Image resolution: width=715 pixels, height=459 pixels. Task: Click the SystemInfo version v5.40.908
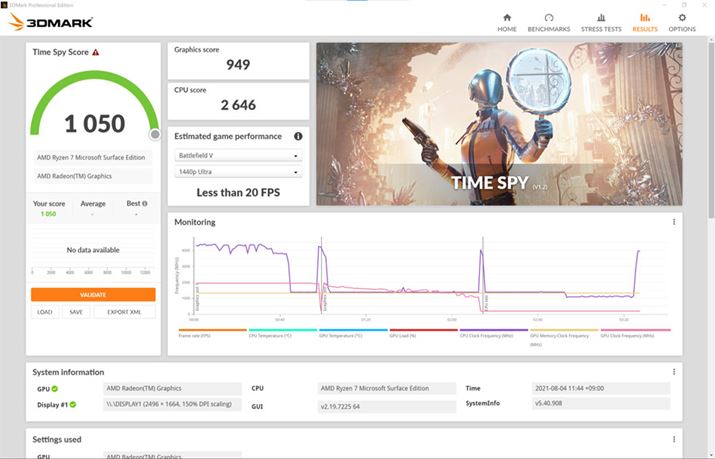(x=601, y=403)
